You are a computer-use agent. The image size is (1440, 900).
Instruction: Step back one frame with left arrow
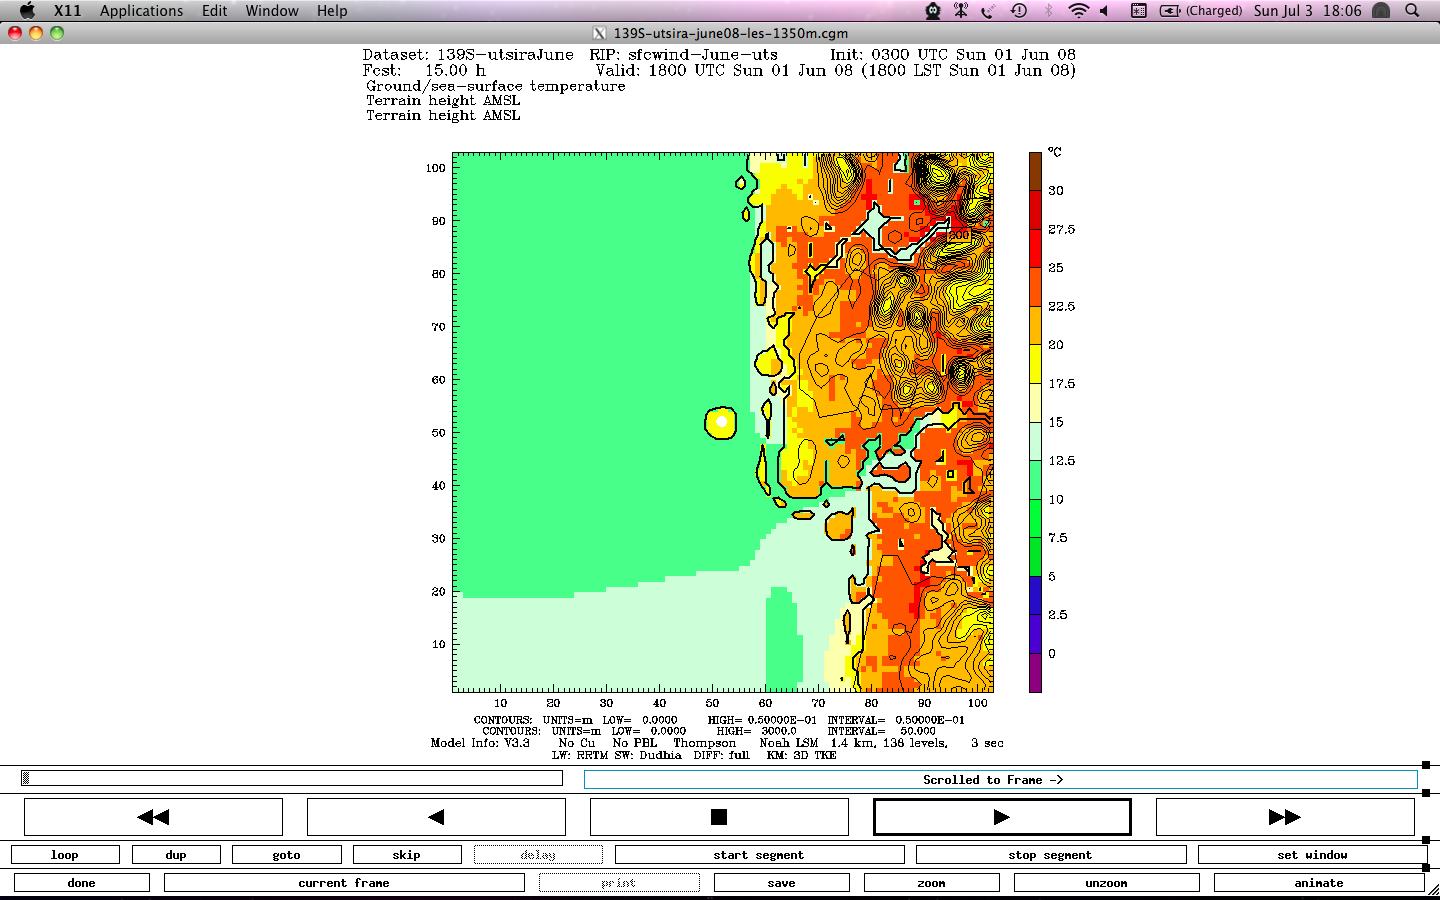(x=436, y=817)
